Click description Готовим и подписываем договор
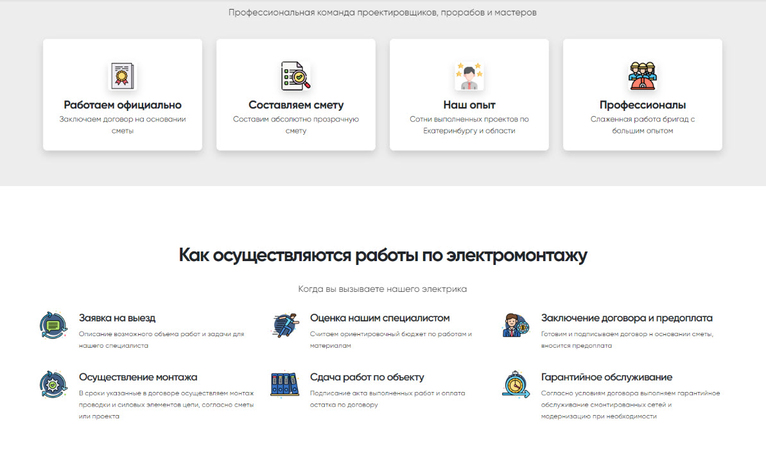The image size is (766, 451). [x=627, y=340]
